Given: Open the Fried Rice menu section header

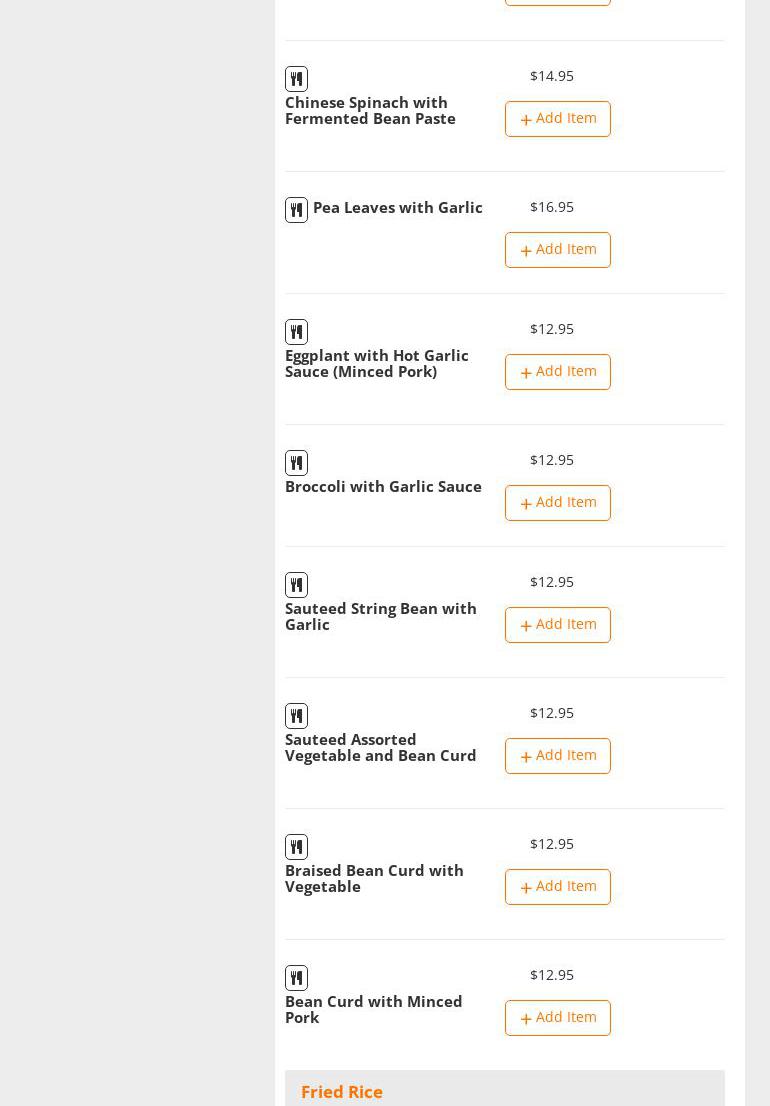Looking at the screenshot, I should pos(342,1091).
